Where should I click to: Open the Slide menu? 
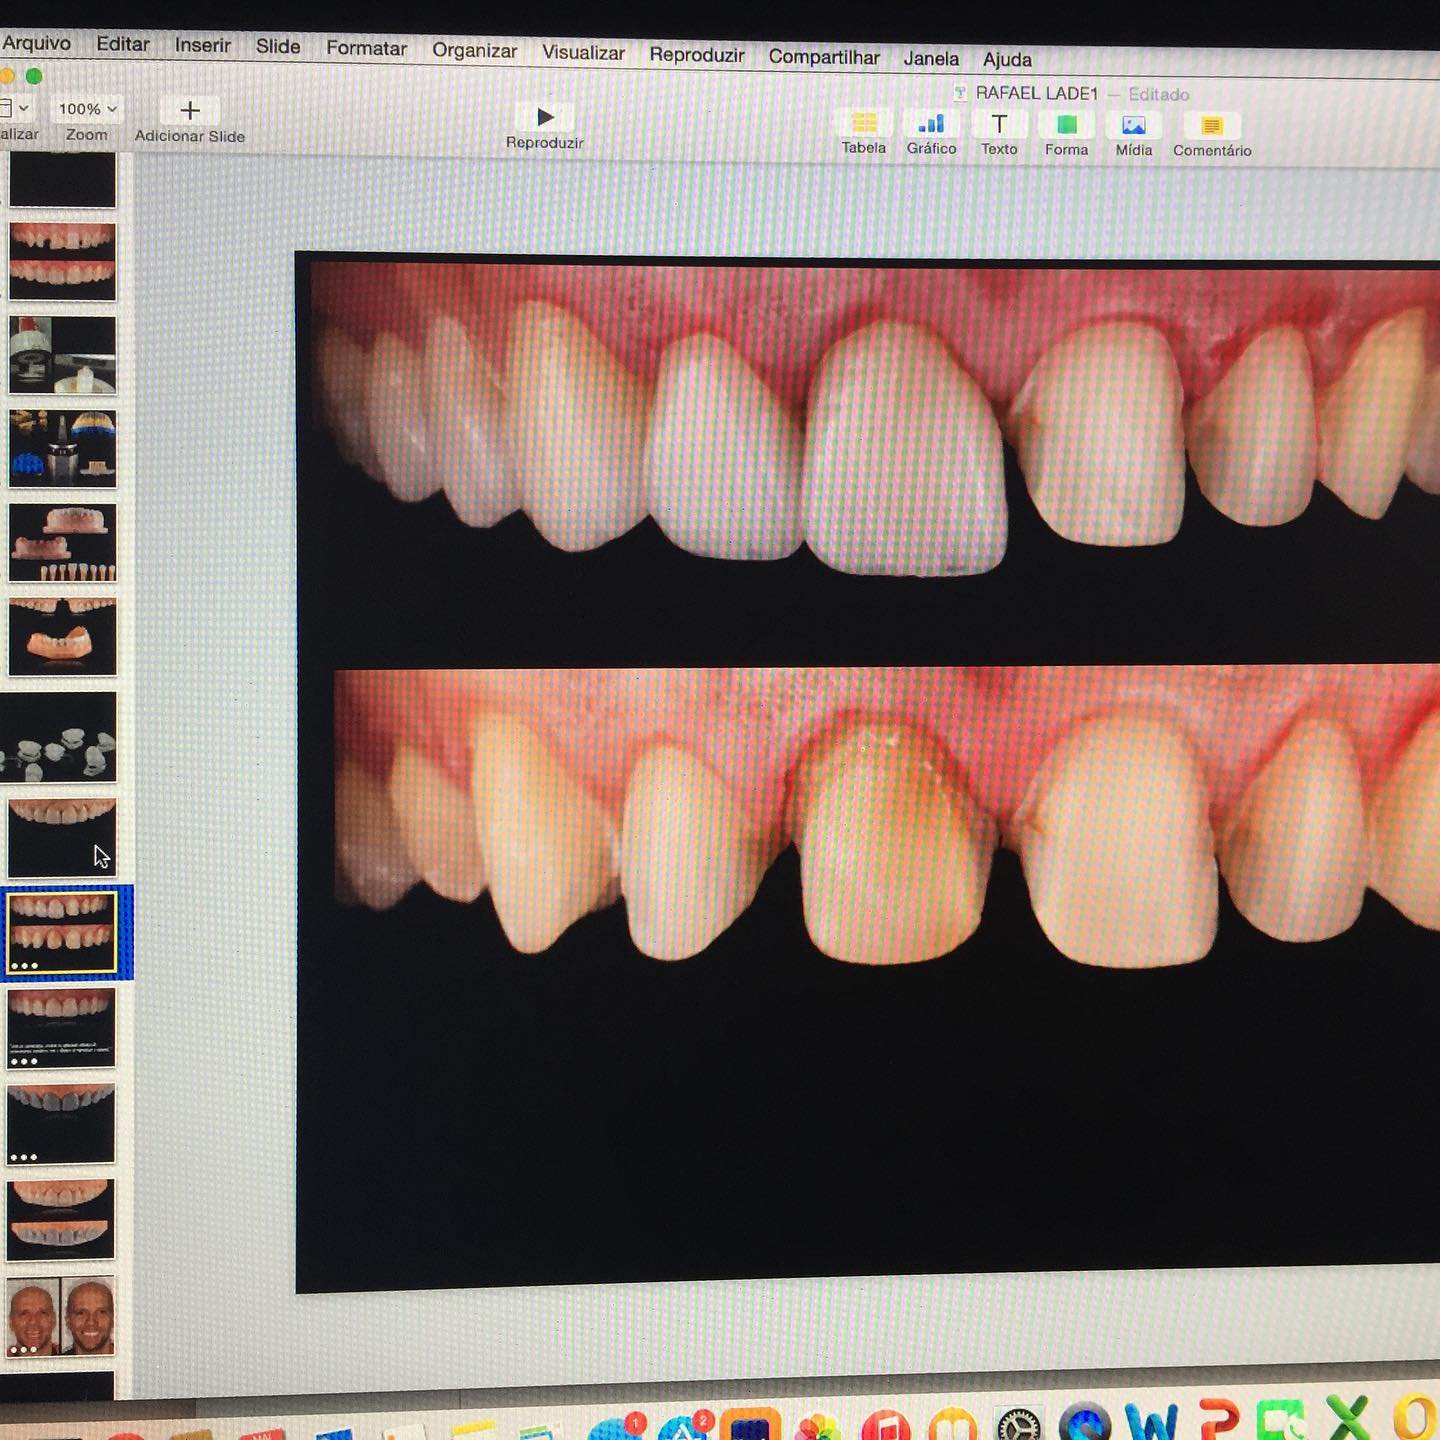[x=278, y=46]
